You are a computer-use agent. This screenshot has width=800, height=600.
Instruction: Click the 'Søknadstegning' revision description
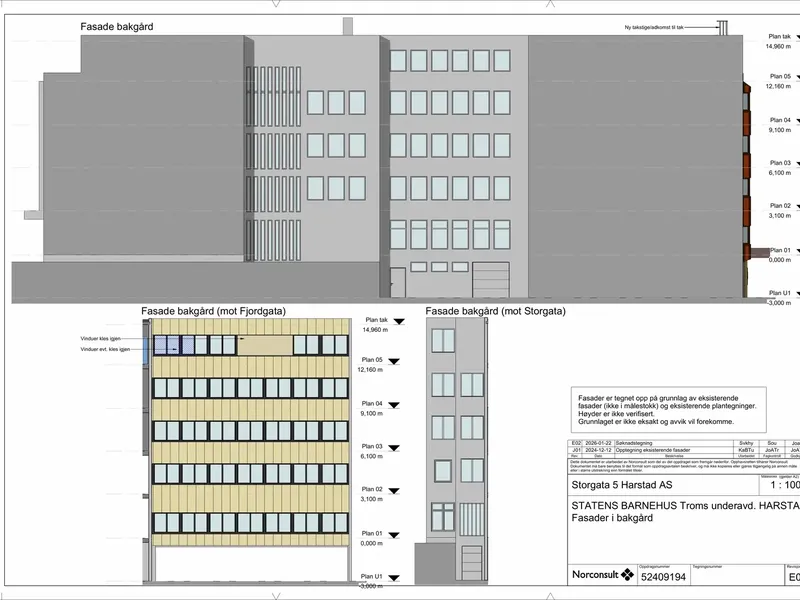click(x=634, y=443)
